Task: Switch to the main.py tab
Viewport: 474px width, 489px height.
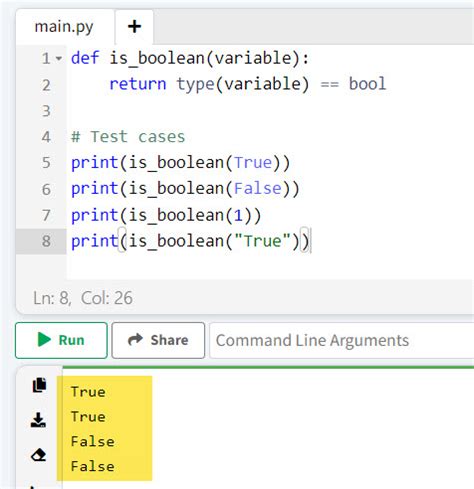Action: tap(64, 27)
